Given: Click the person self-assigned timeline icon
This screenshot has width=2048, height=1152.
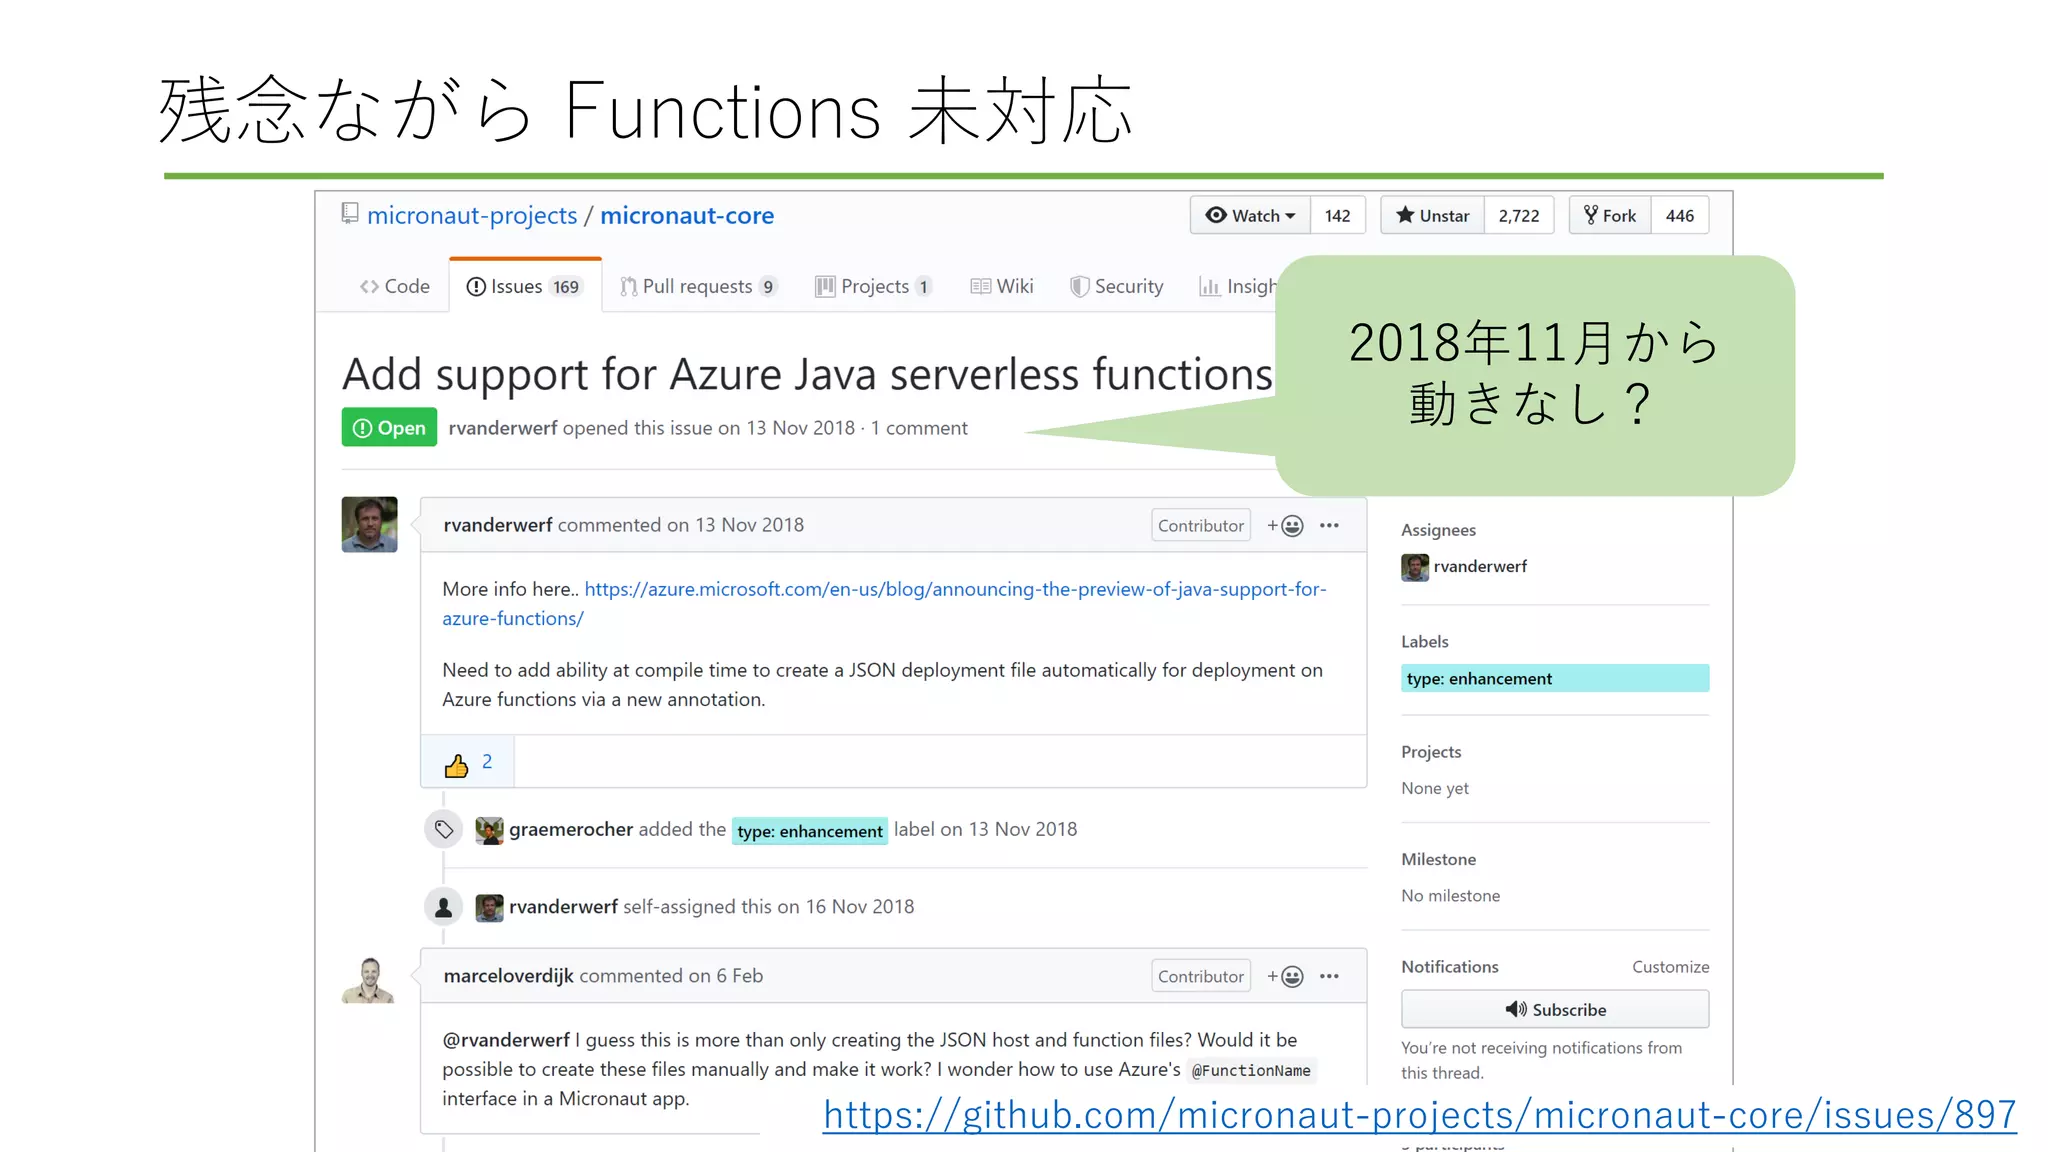Looking at the screenshot, I should (x=444, y=907).
